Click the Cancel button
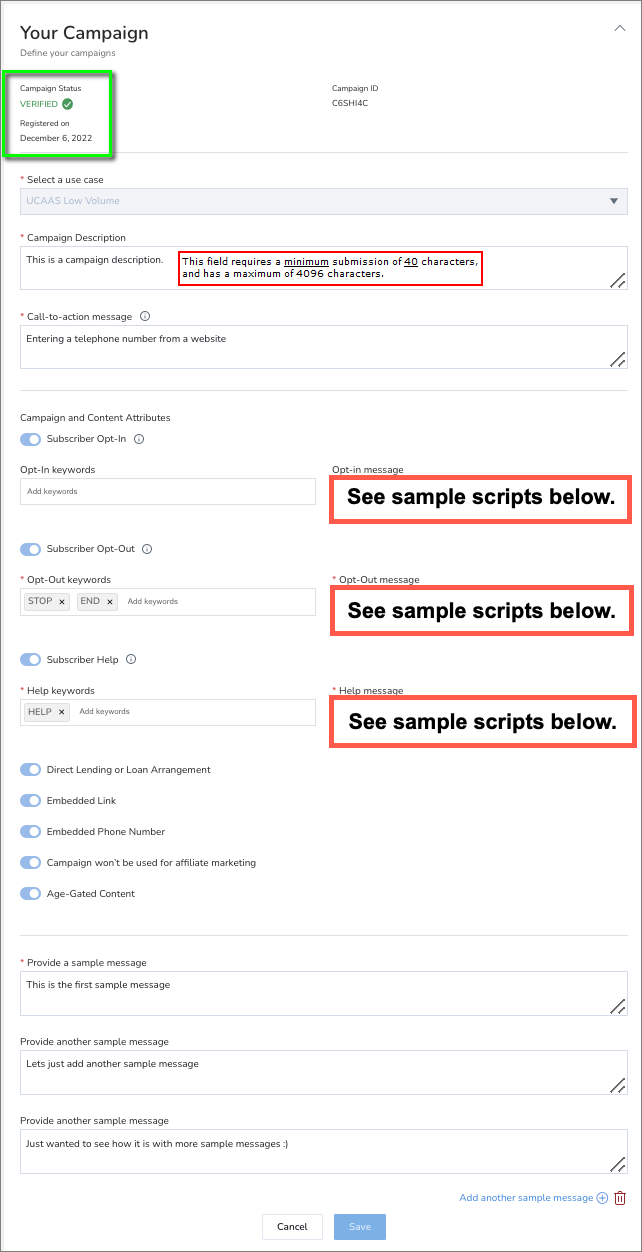 [292, 1227]
